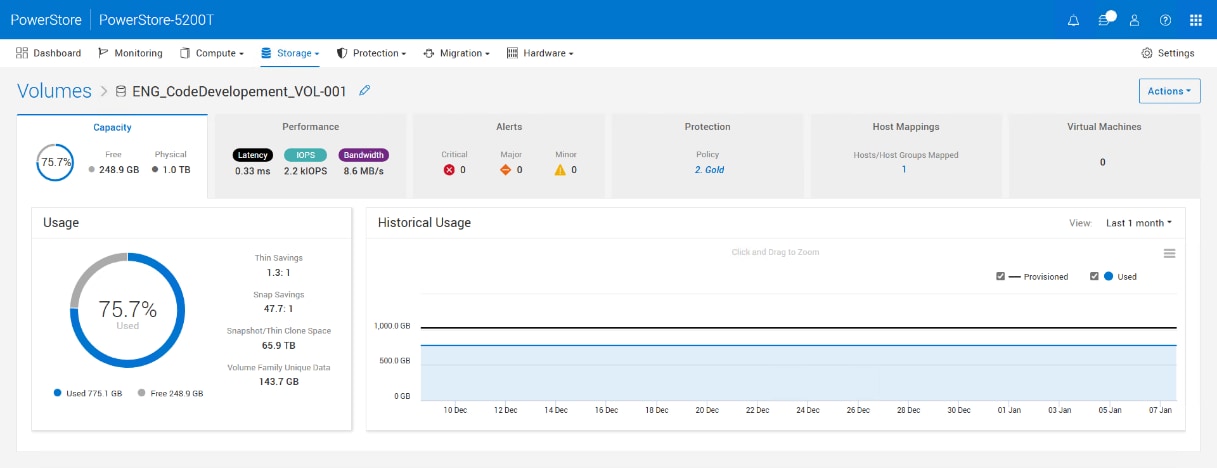Viewport: 1217px width, 468px height.
Task: Open the chart hamburger menu icon
Action: [1169, 254]
